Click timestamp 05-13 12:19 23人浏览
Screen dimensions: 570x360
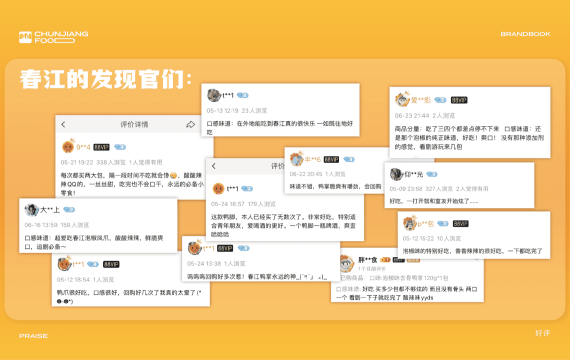[x=237, y=111]
